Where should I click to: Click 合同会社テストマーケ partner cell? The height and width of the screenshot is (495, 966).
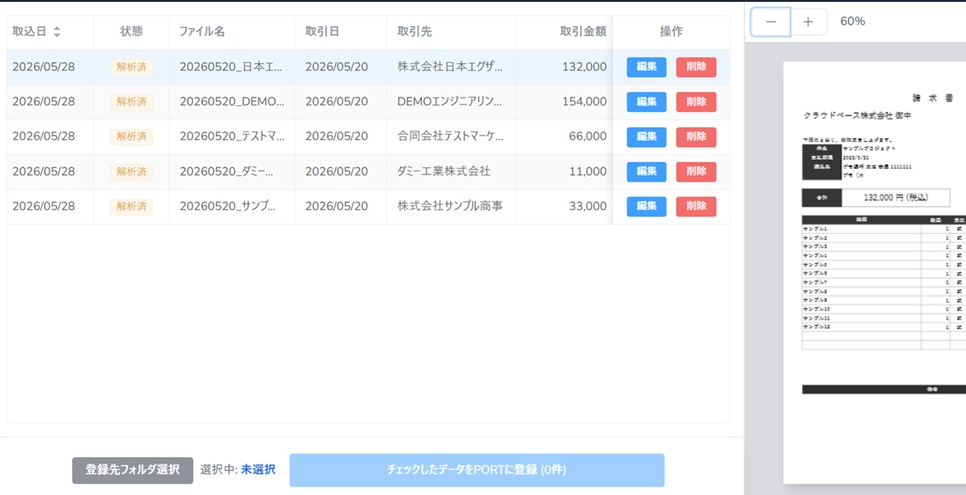(450, 137)
